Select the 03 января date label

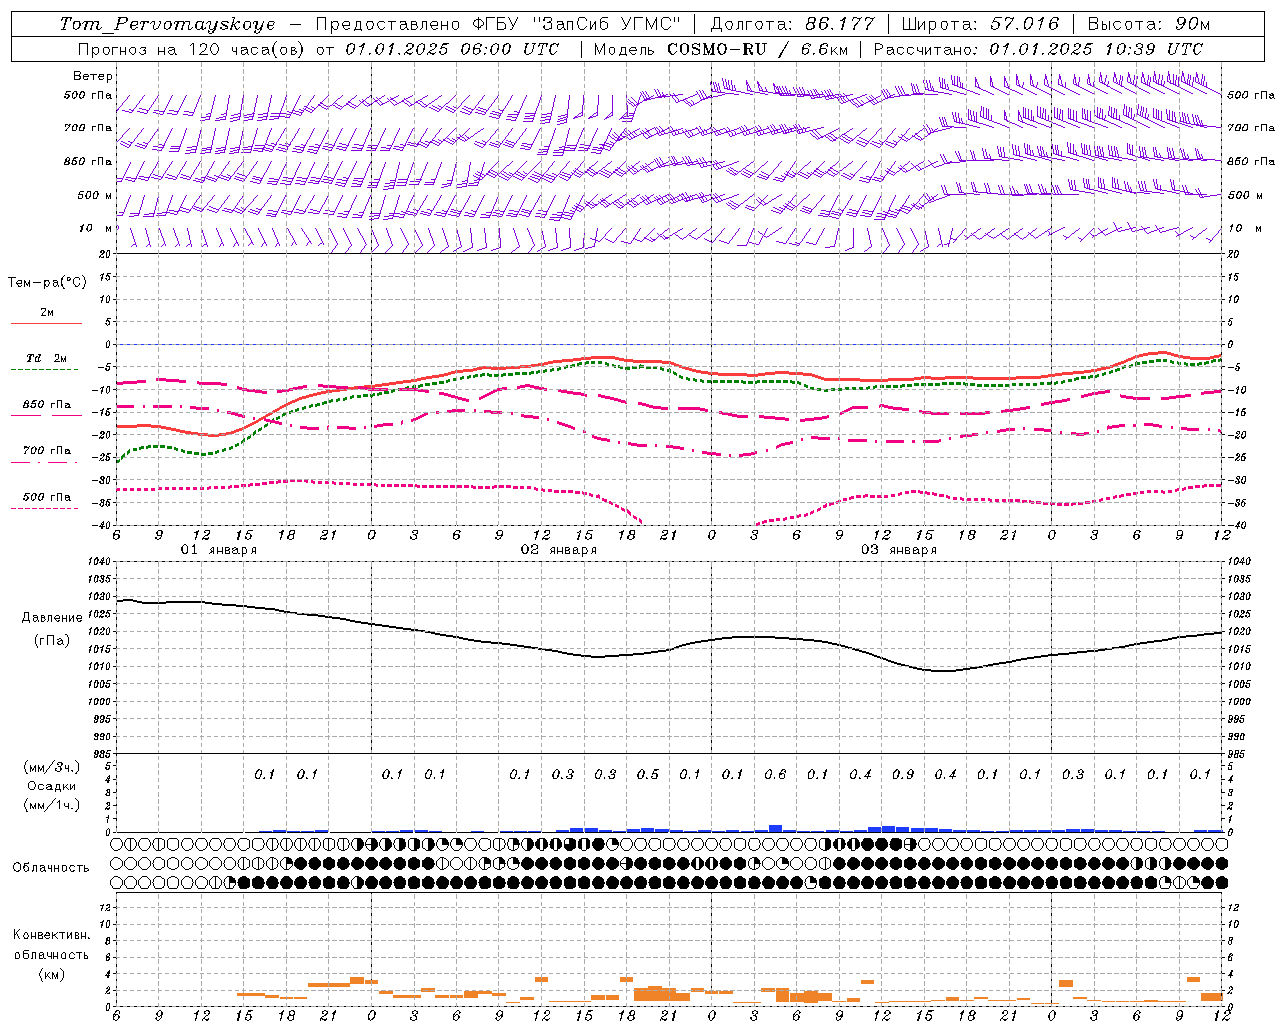click(x=898, y=550)
